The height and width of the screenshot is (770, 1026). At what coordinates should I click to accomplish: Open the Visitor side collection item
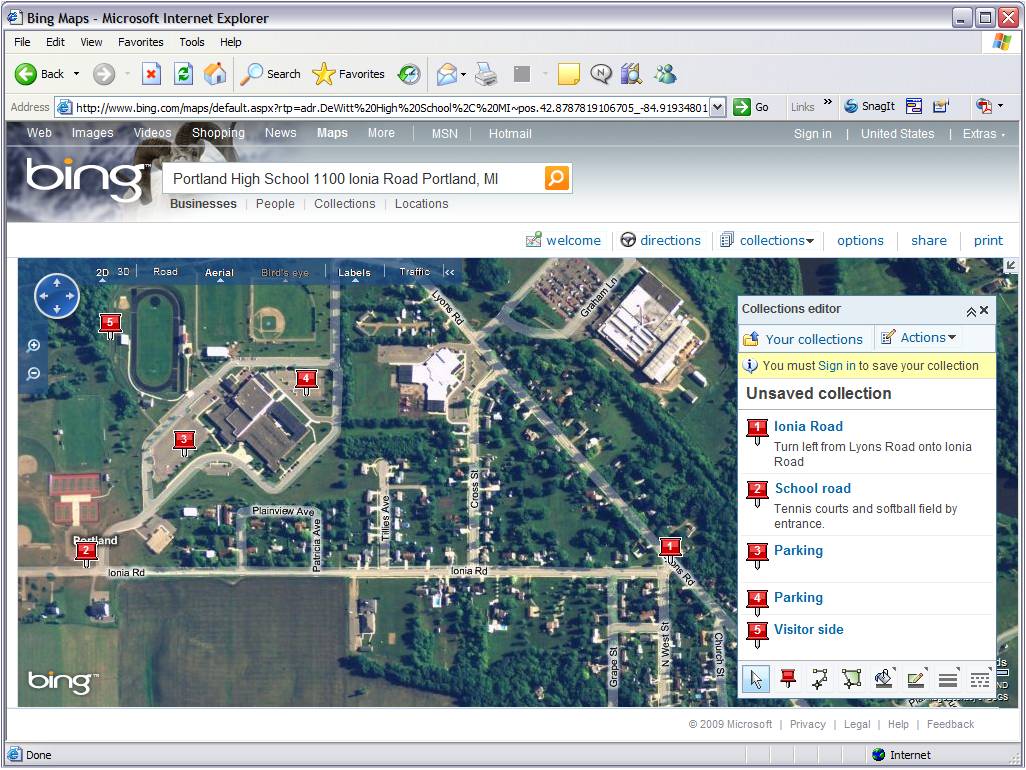pos(809,629)
